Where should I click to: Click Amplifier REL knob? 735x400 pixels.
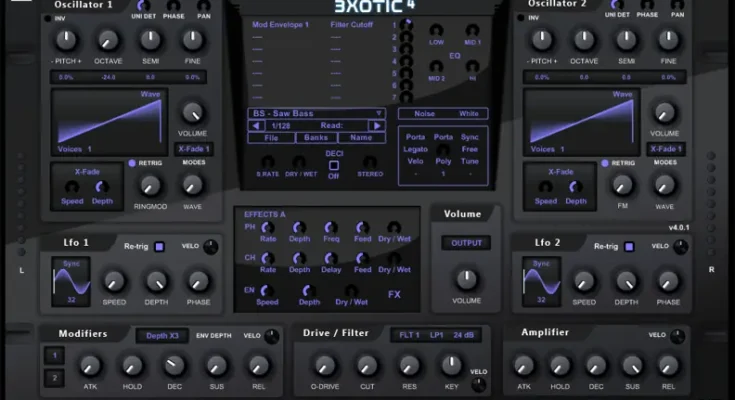[x=668, y=366]
